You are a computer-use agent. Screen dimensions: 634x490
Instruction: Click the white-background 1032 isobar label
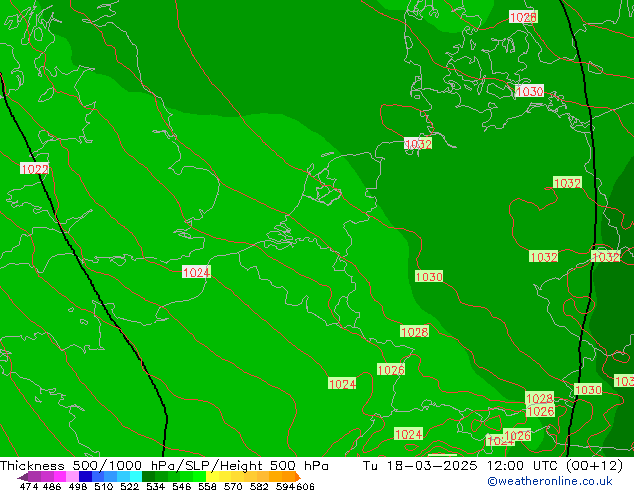click(x=418, y=144)
